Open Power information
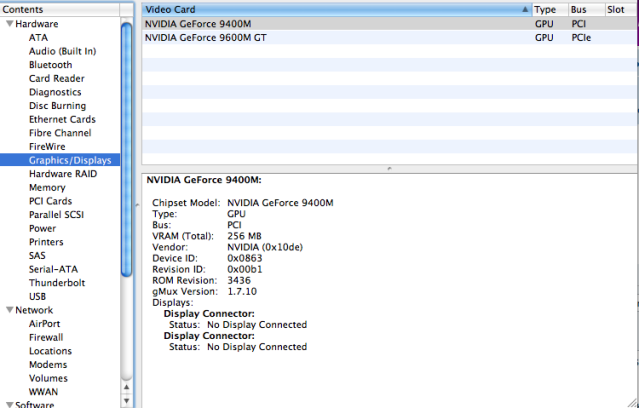 click(x=42, y=228)
